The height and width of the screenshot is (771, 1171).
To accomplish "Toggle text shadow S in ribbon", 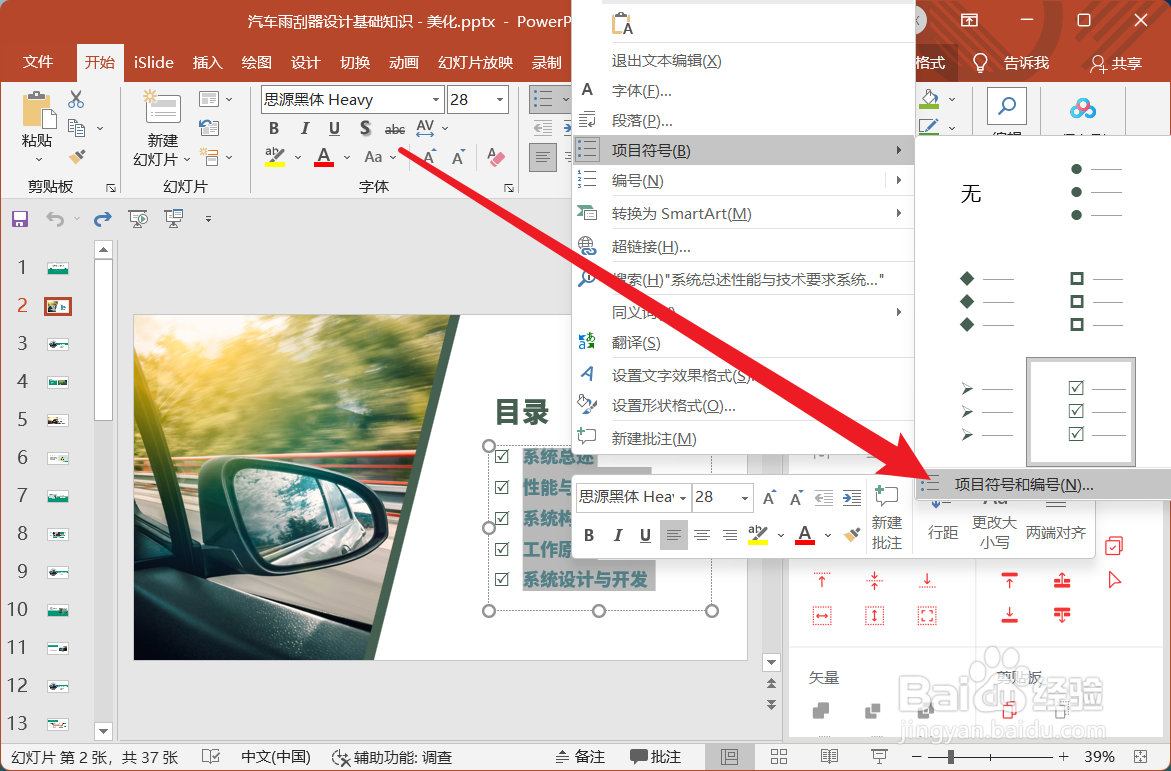I will point(364,128).
